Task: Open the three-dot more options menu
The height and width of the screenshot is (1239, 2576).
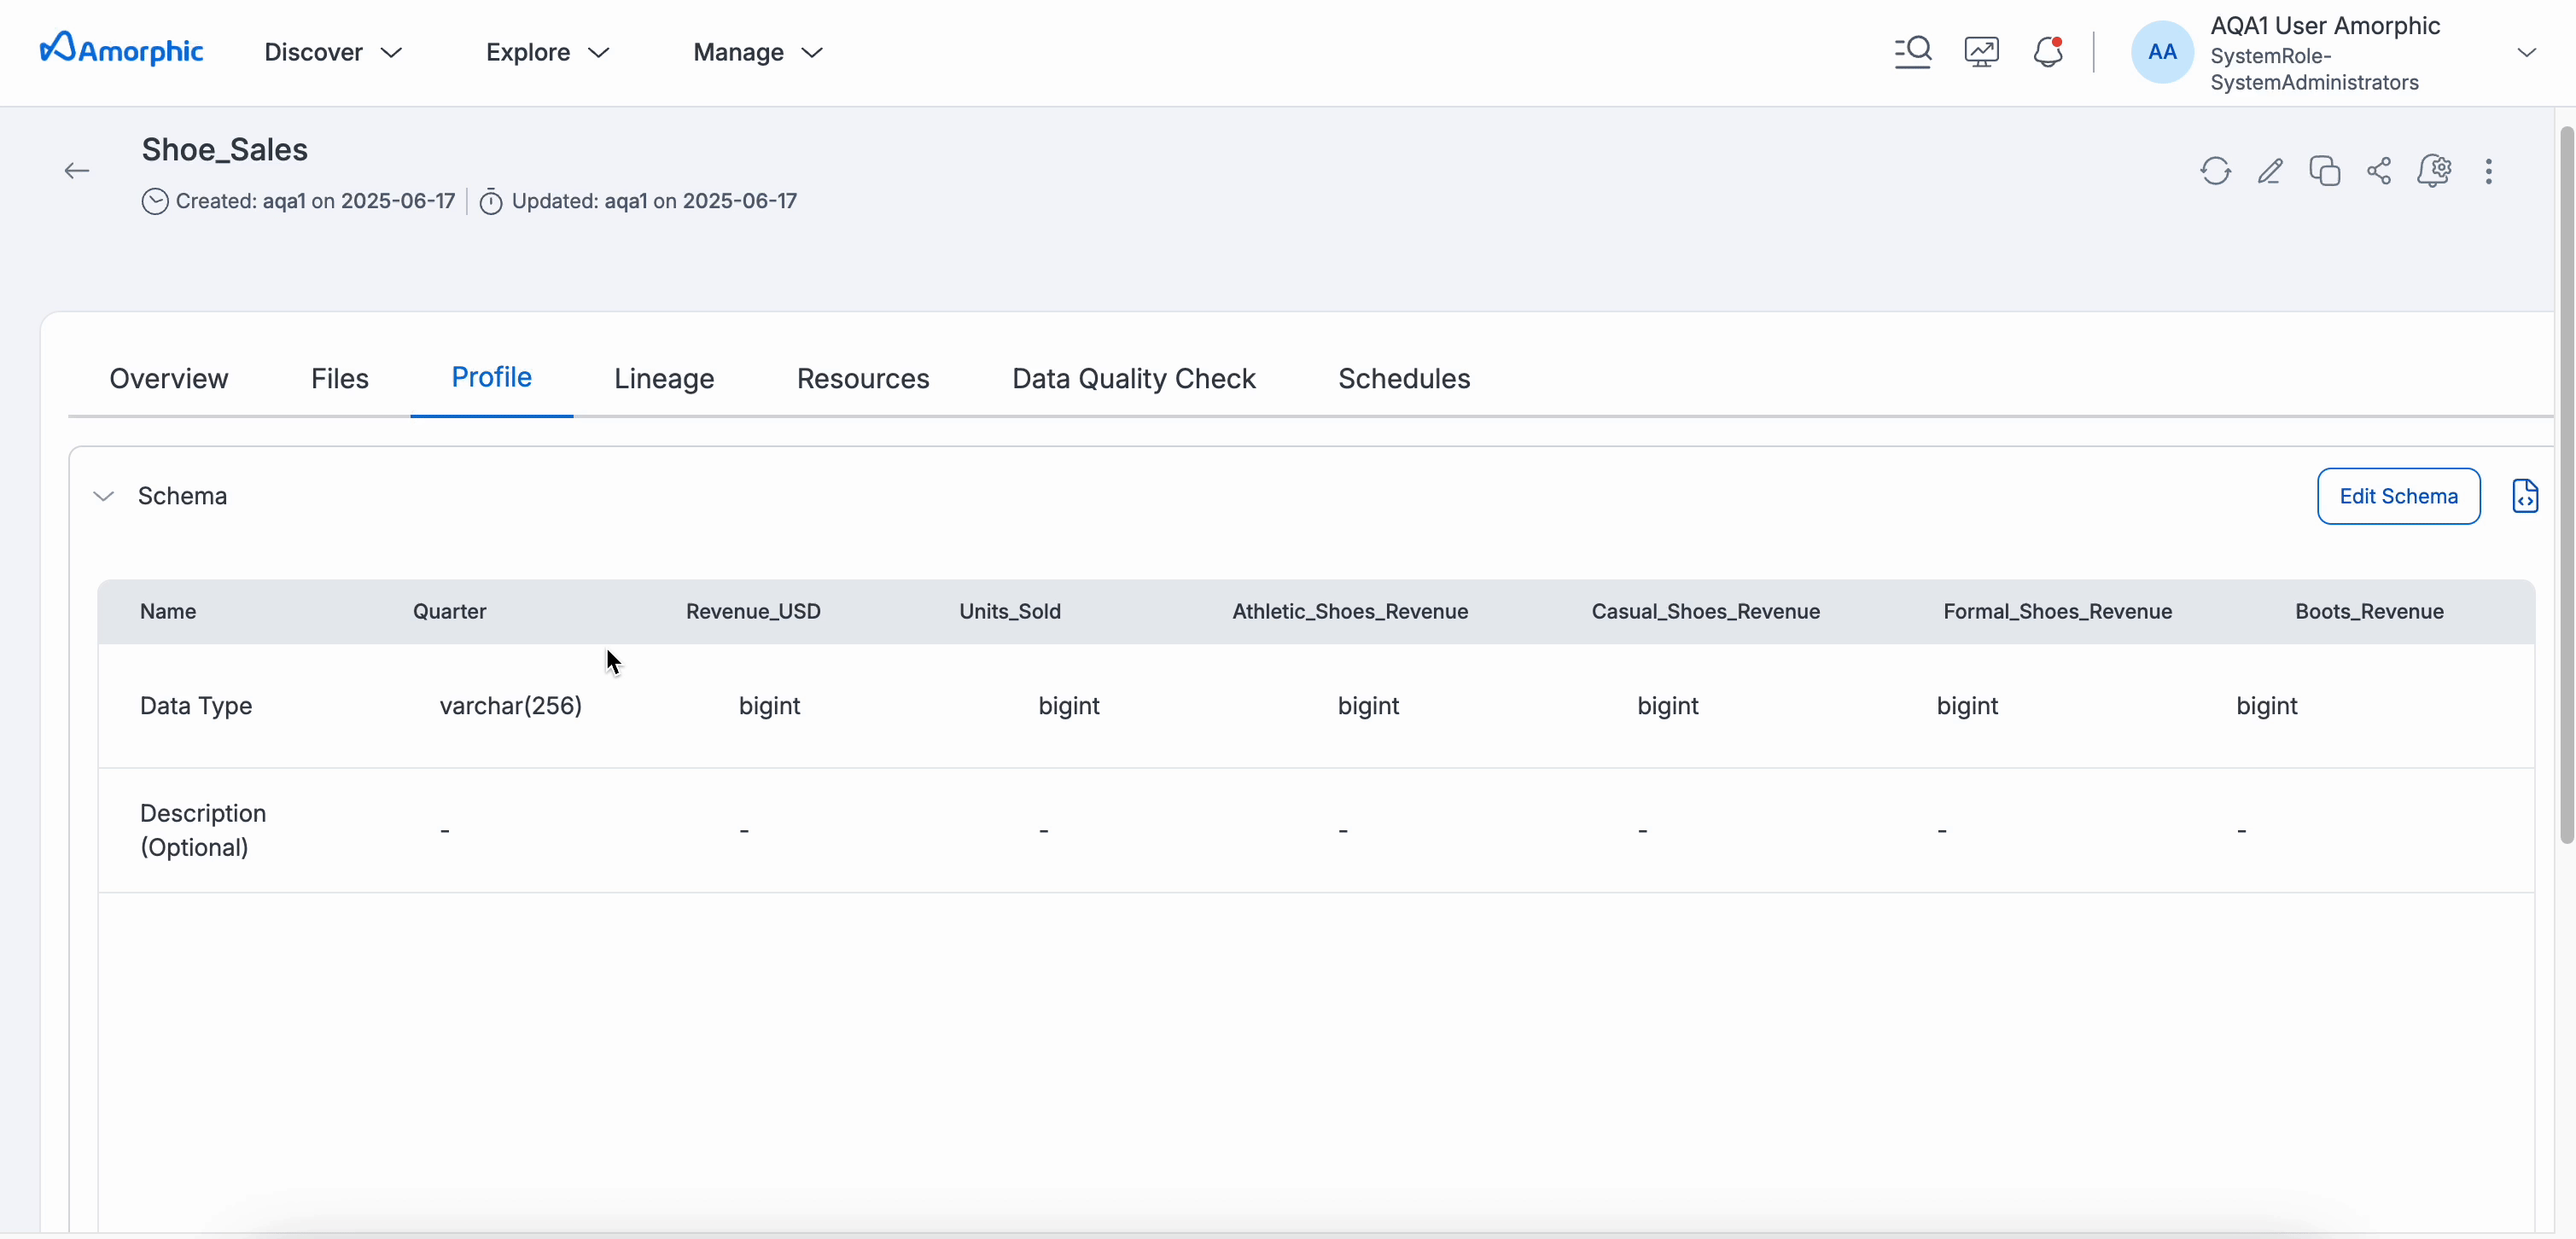Action: [2489, 171]
